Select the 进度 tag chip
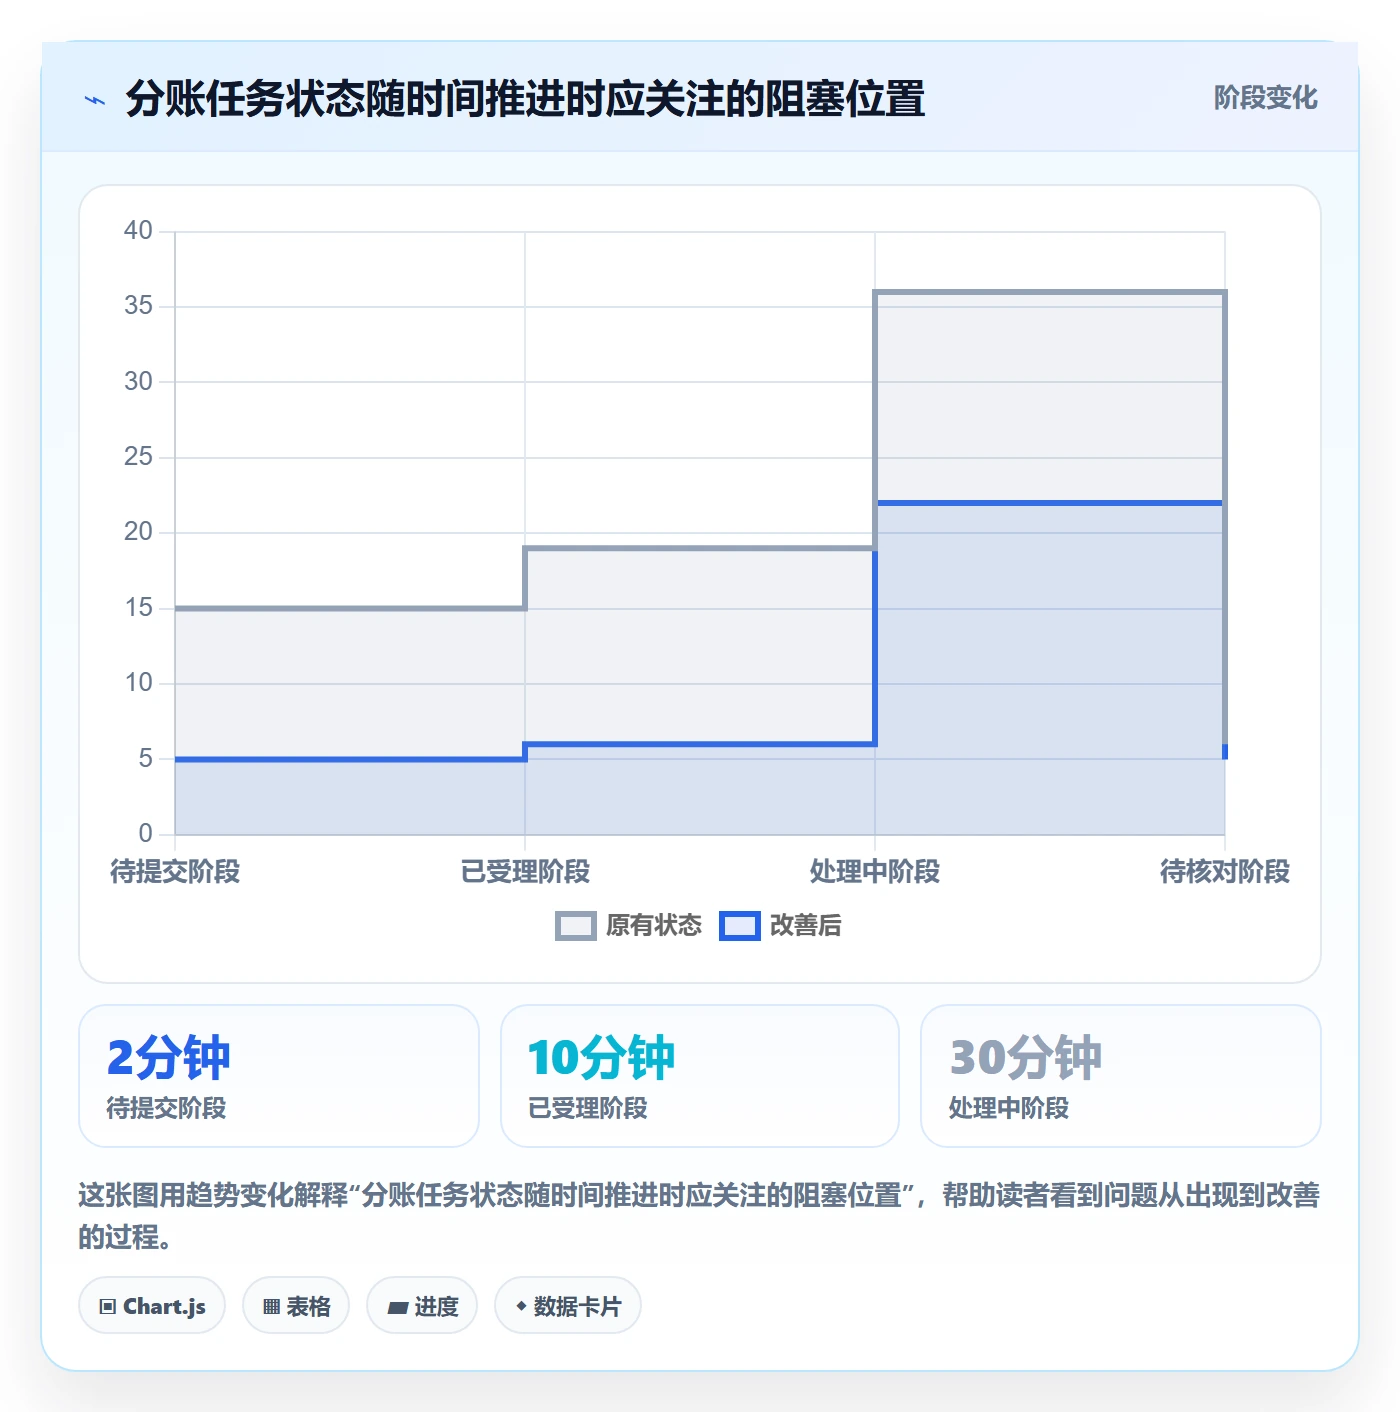Screen dimensions: 1400x1412 click(x=422, y=1306)
